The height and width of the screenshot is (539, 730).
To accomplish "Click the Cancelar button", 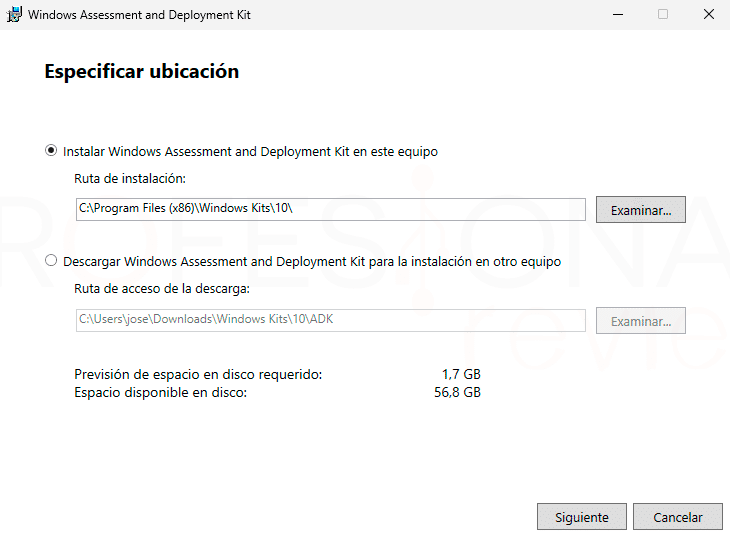I will click(x=677, y=517).
